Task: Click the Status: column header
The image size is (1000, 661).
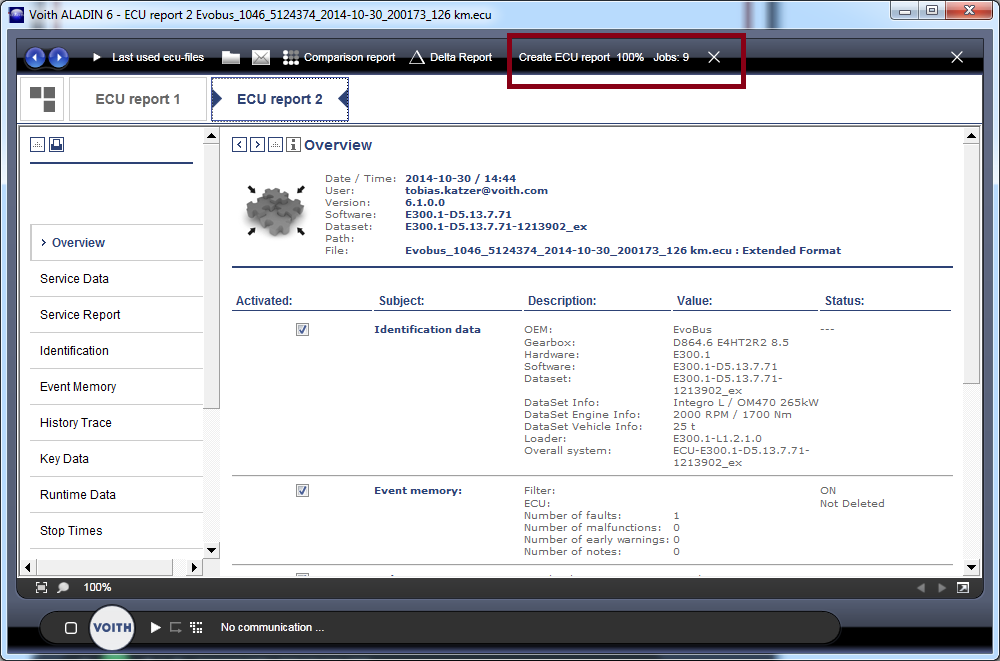Action: [x=844, y=301]
